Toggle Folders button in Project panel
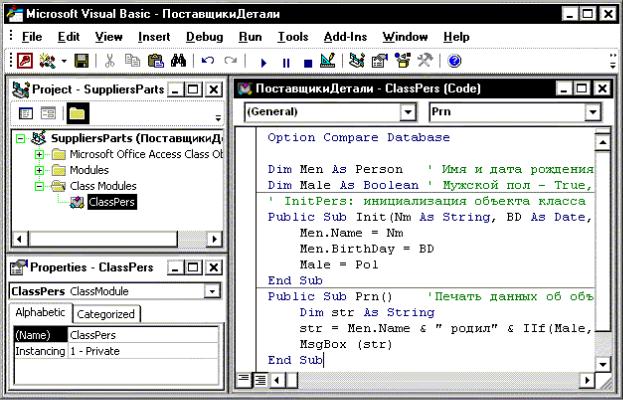623x400 pixels. (77, 114)
